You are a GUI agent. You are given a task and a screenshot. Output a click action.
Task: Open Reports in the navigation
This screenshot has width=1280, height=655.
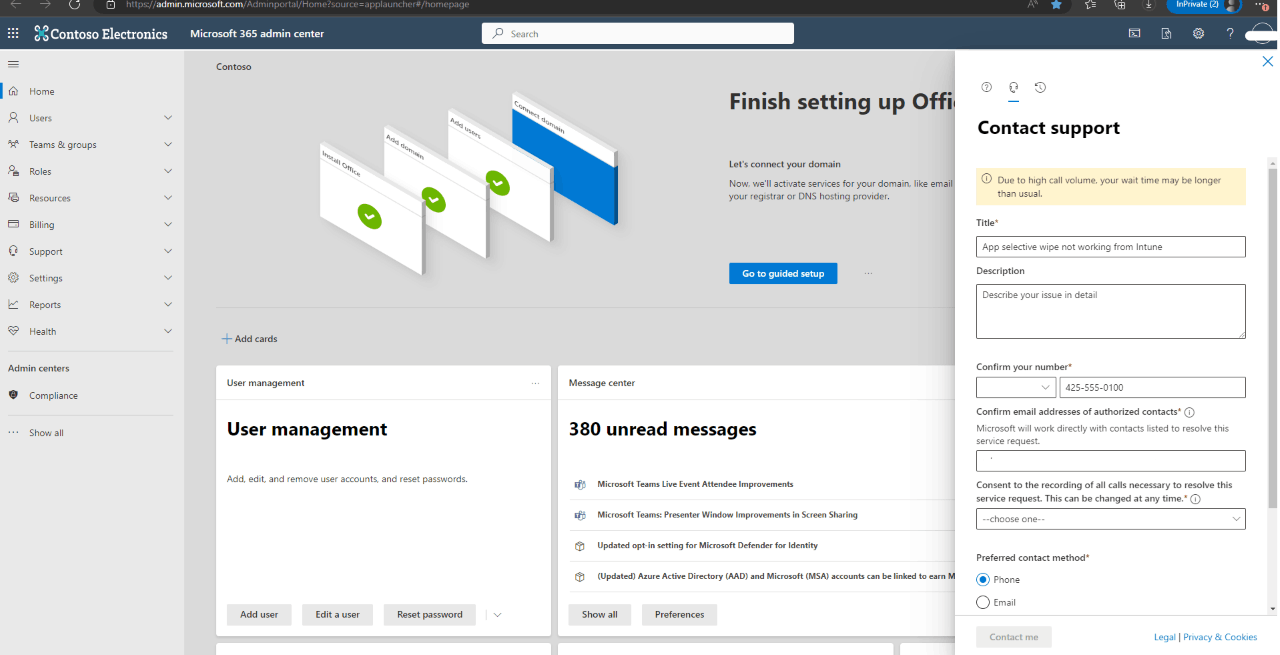[x=45, y=304]
